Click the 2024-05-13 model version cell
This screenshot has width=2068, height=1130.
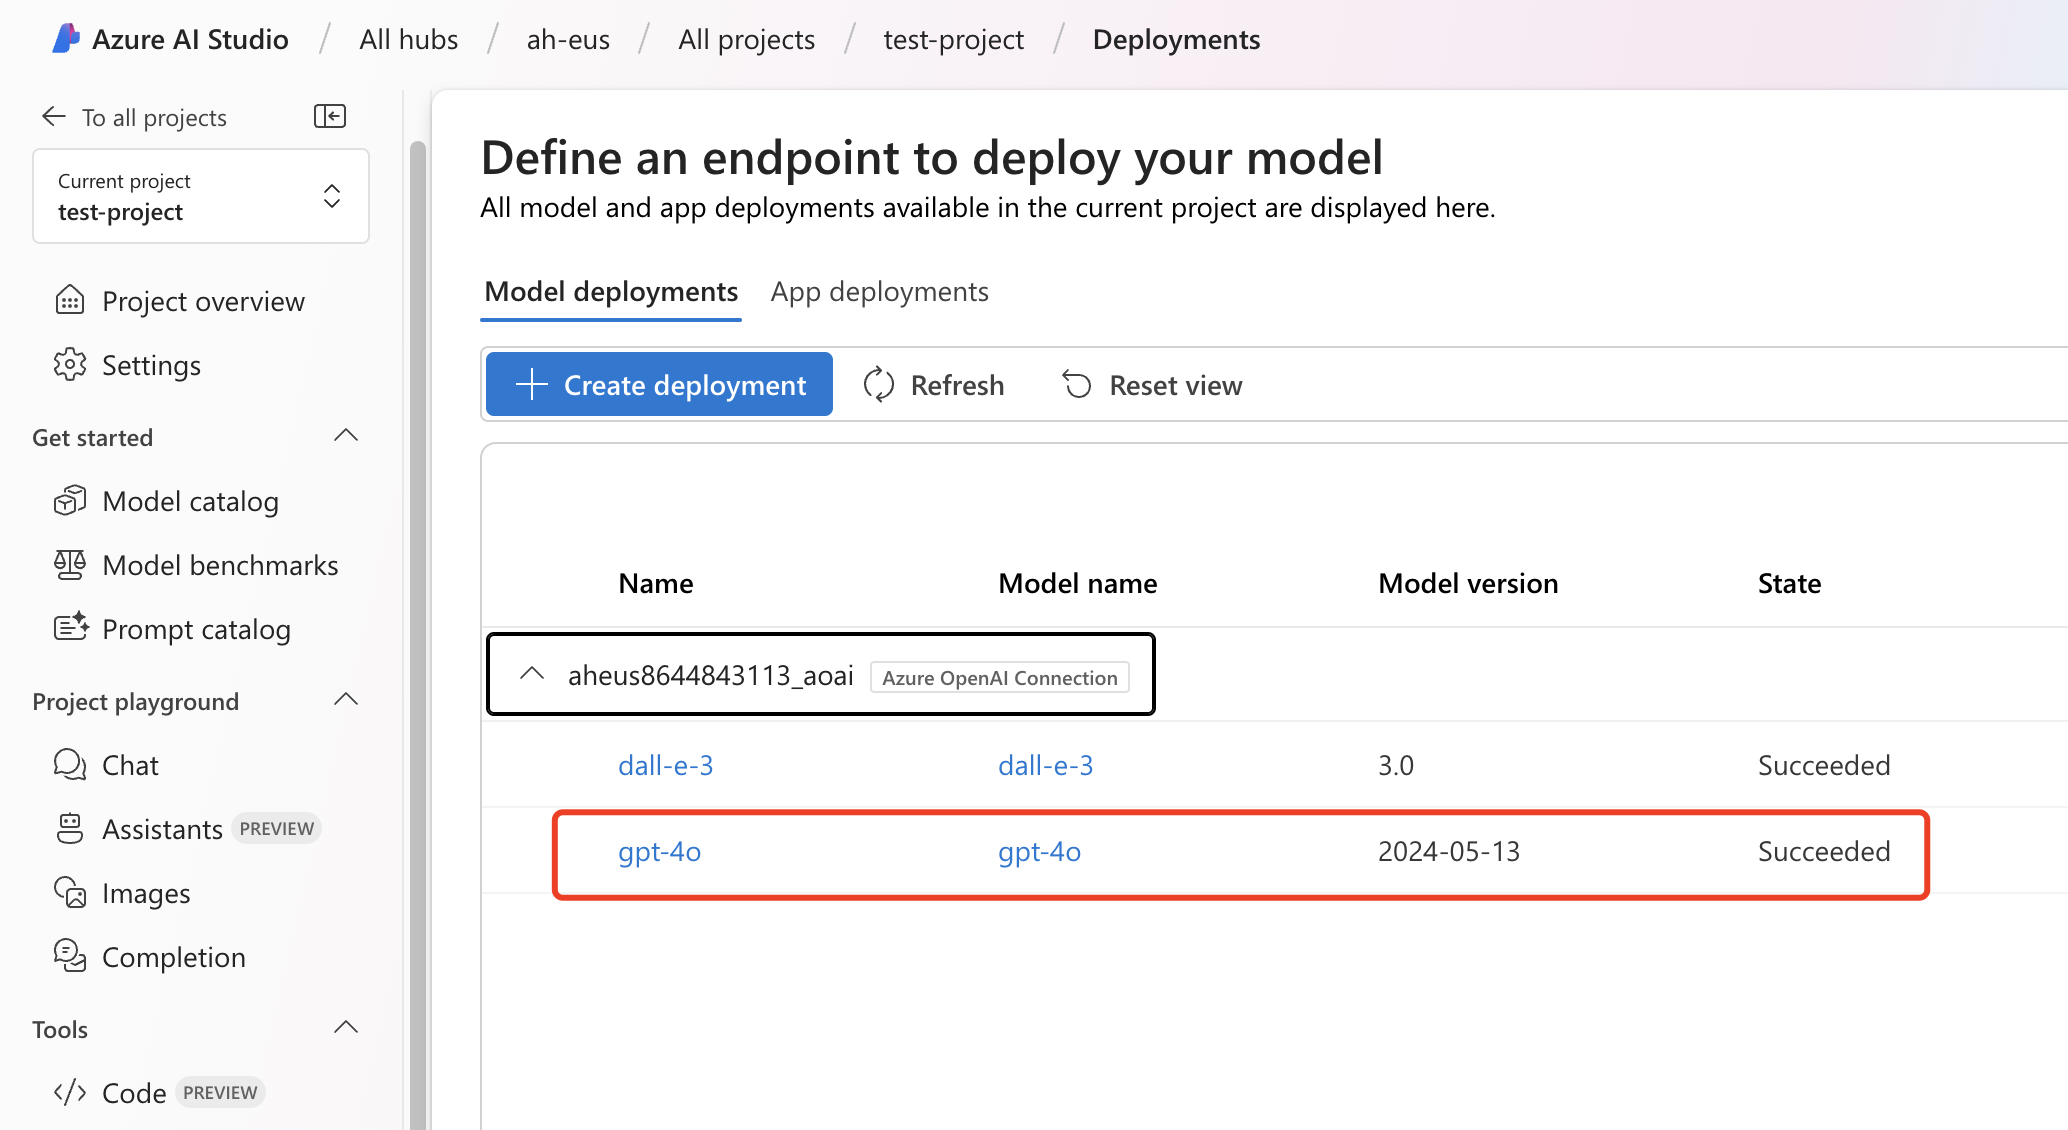point(1449,851)
